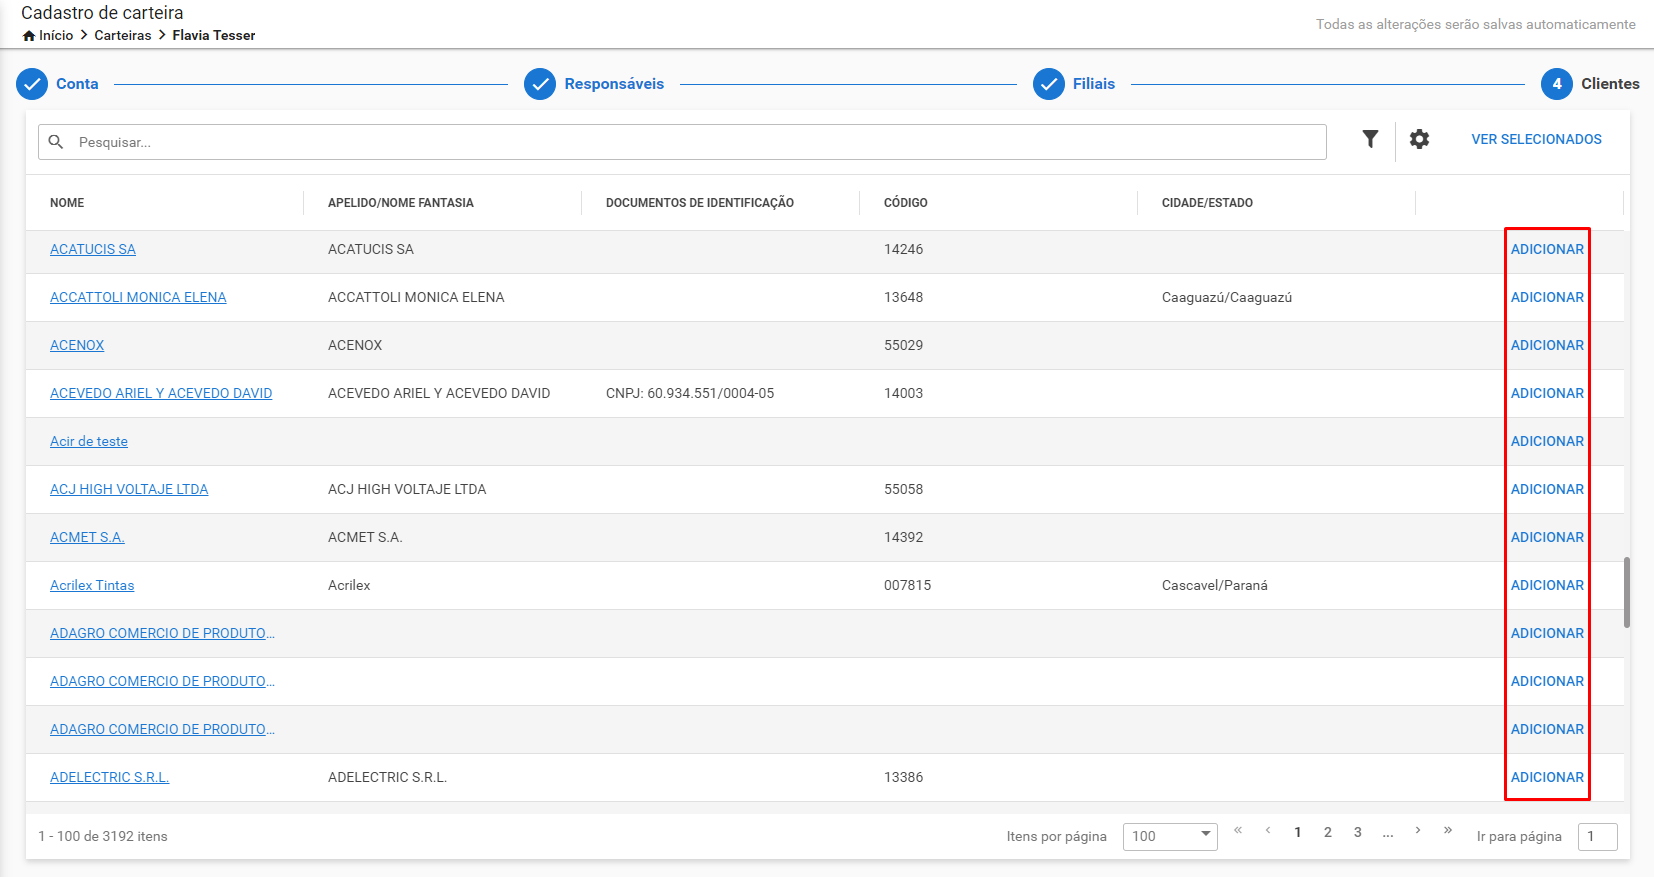Add ACMET S.A. with ADICIONAR

pyautogui.click(x=1547, y=537)
